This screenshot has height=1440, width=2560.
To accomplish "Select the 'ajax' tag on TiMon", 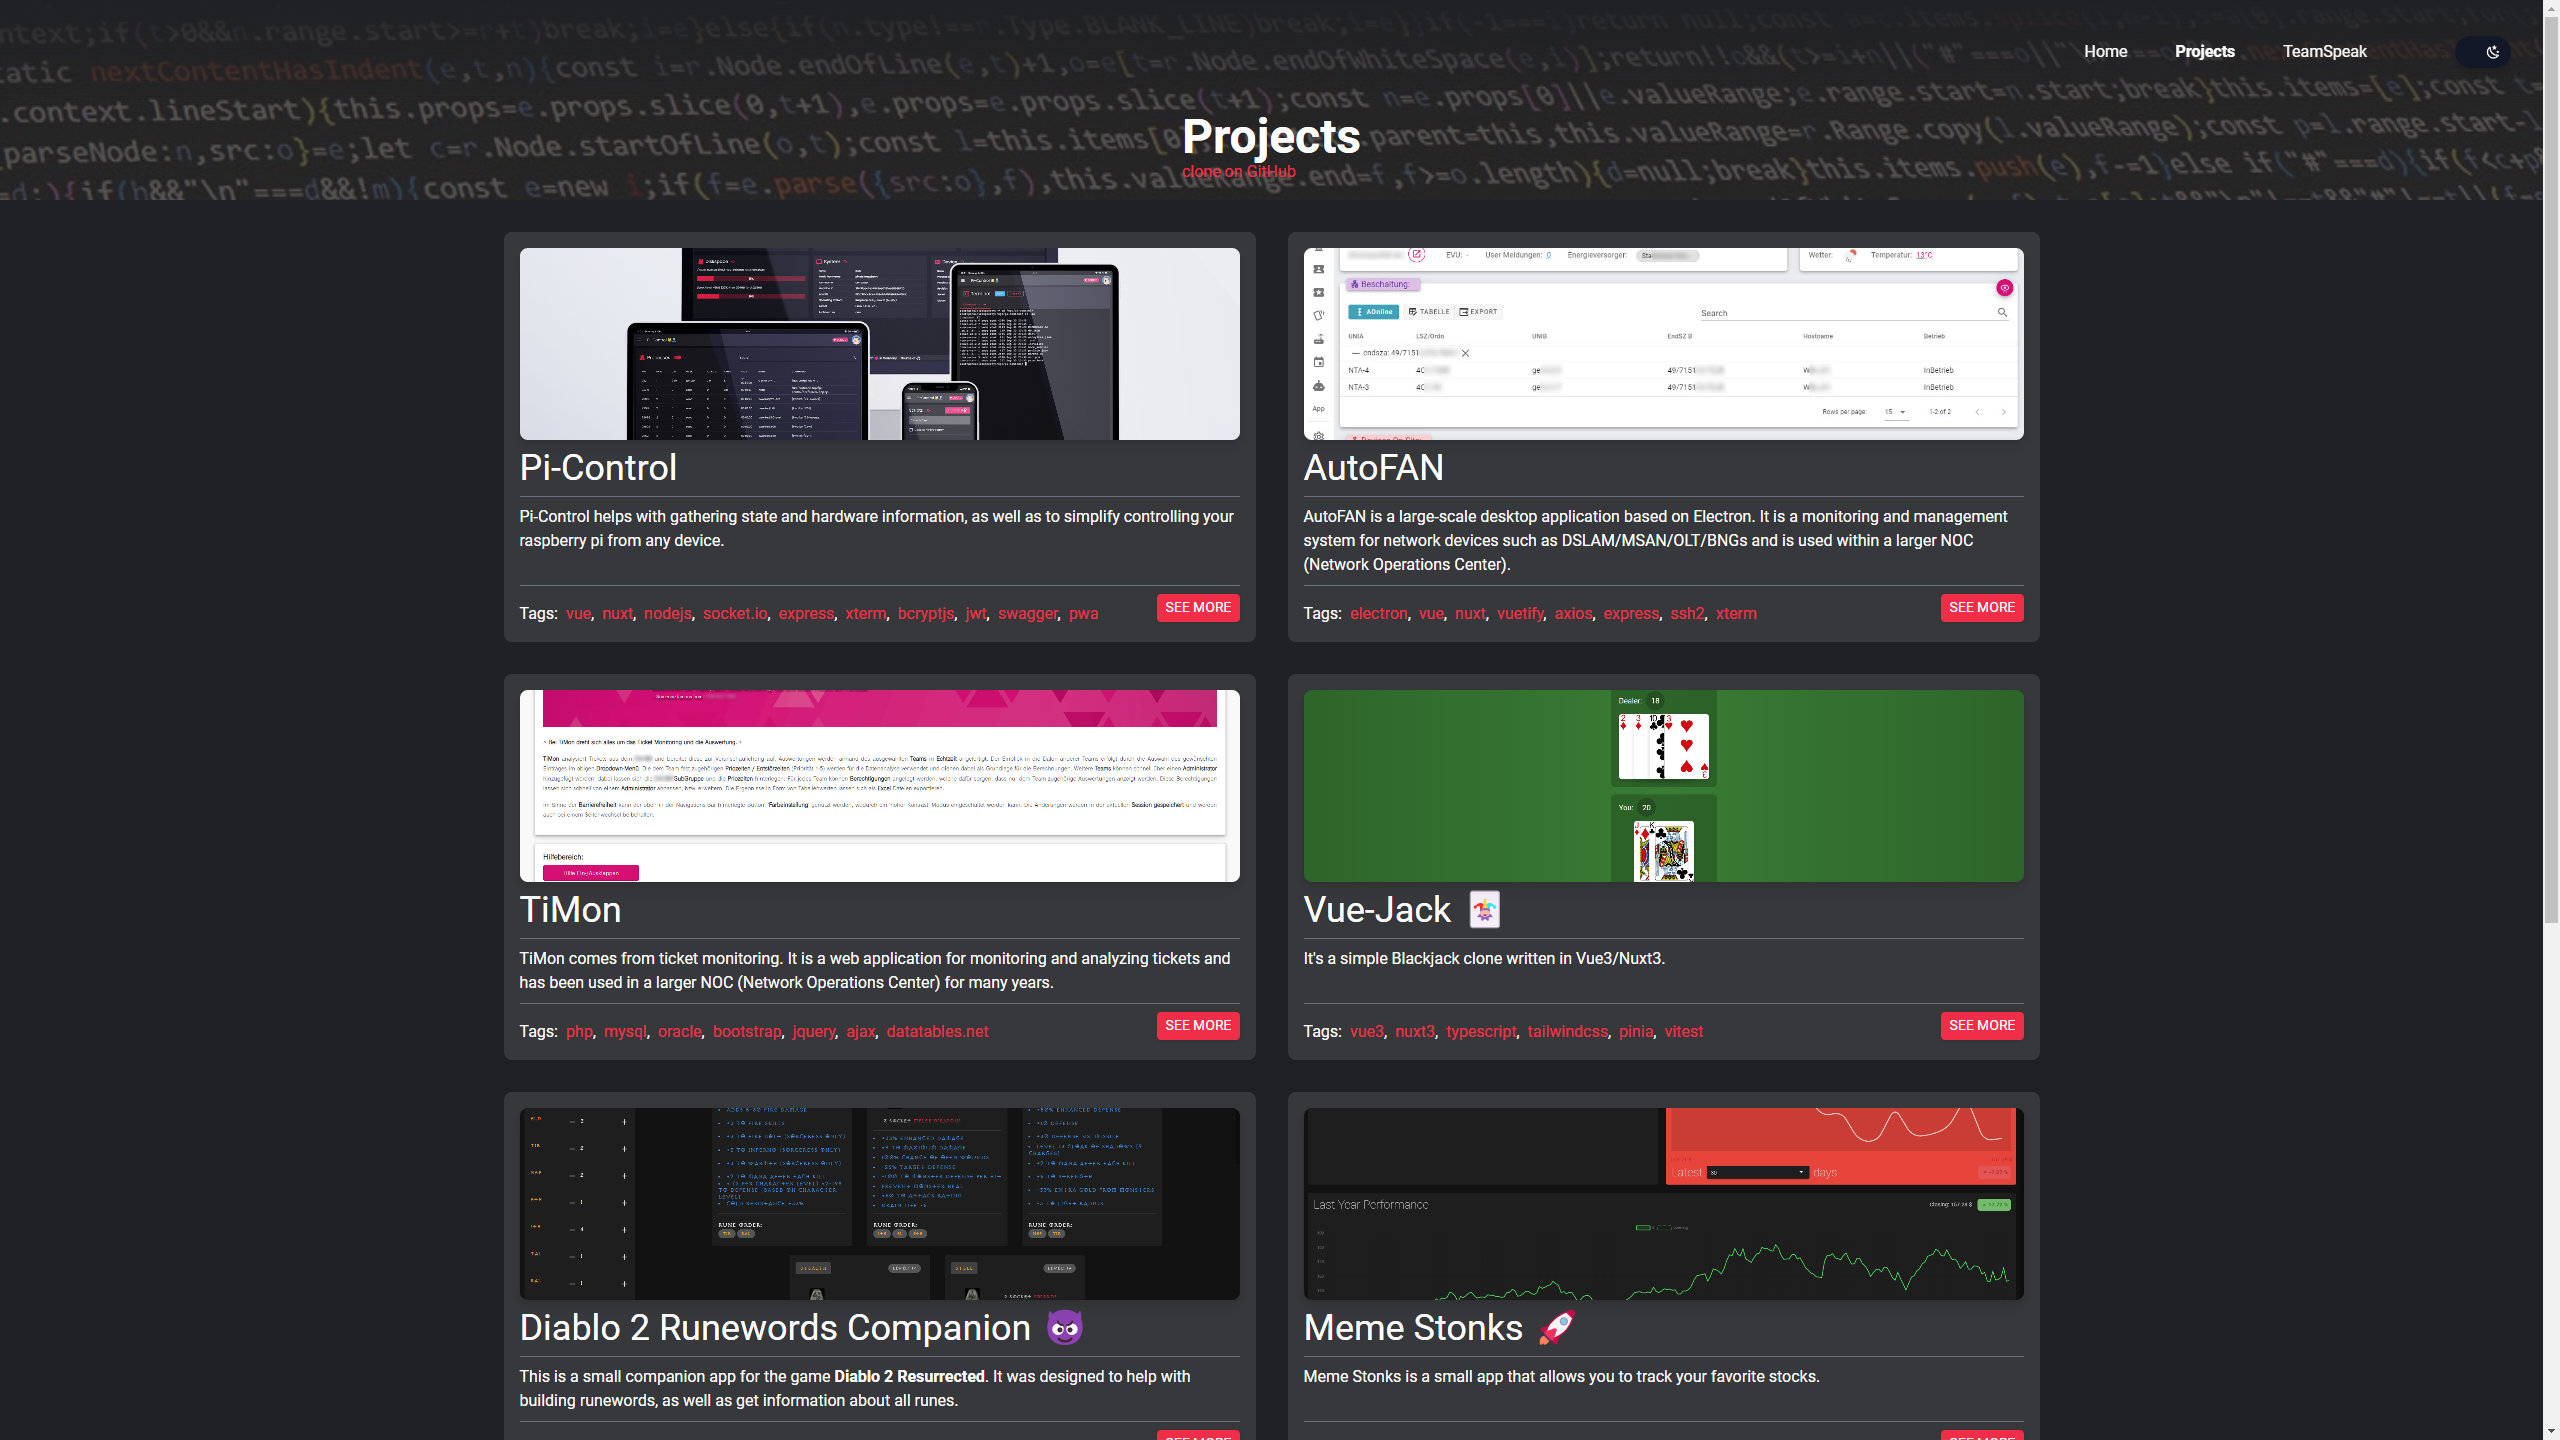I will pos(860,1032).
